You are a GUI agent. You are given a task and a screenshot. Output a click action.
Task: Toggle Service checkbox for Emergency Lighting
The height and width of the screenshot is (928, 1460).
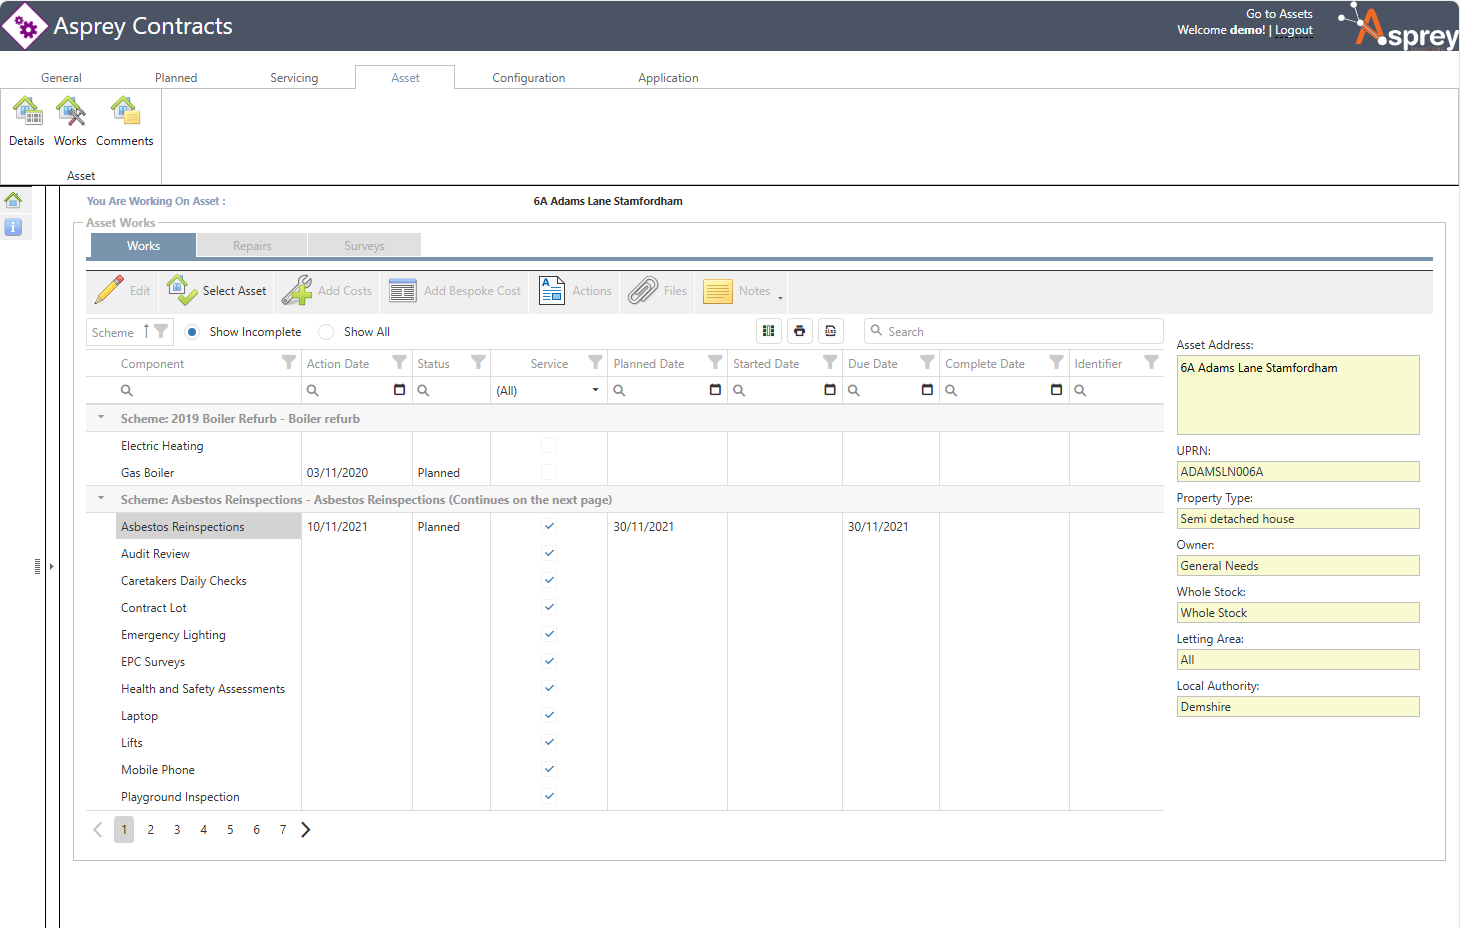(549, 634)
